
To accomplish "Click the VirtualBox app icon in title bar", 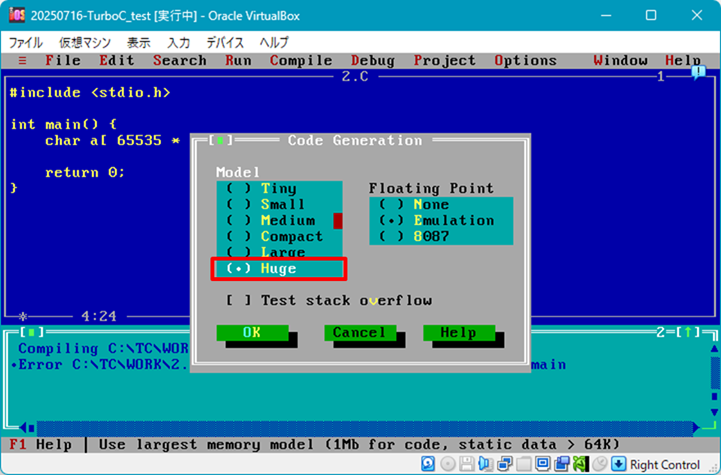I will click(x=17, y=15).
